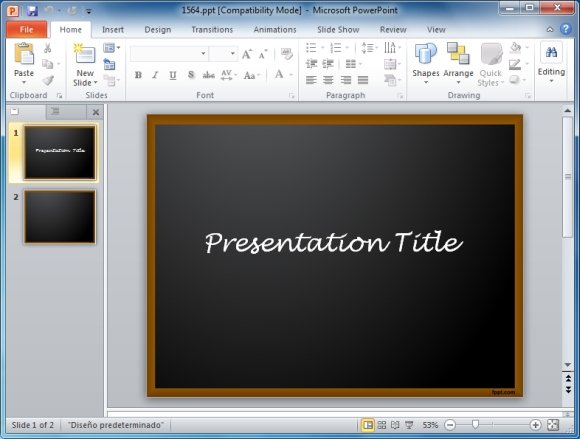Align text right
Screen dimensions: 580x439
345,80
